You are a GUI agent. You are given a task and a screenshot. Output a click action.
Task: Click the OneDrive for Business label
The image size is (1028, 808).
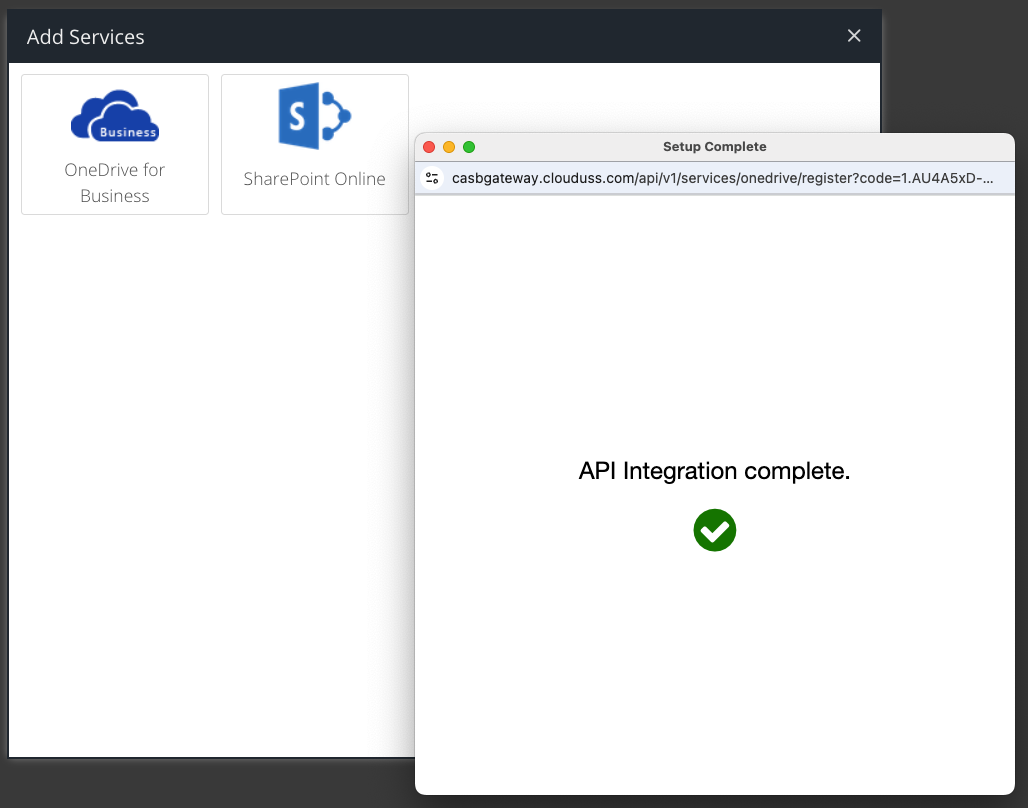click(115, 183)
